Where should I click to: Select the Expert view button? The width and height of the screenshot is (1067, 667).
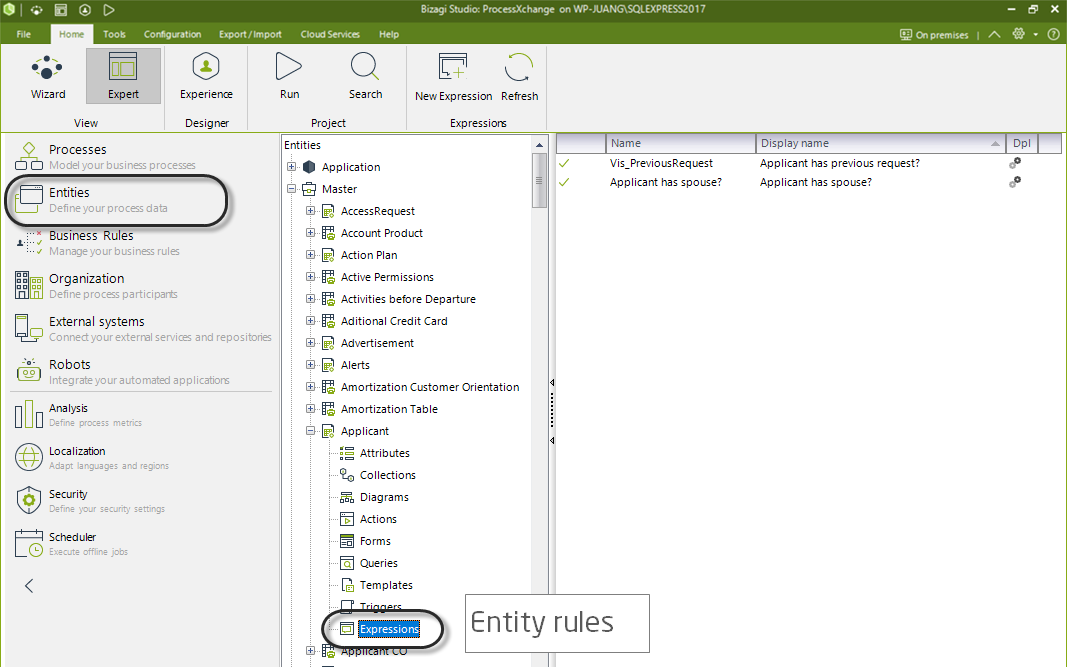pos(123,76)
